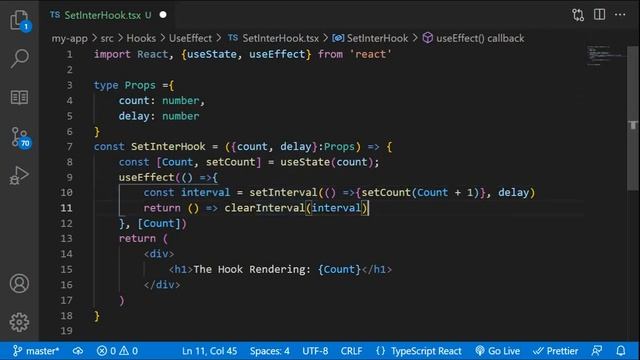640x360 pixels.
Task: Click the Synchronize Changes cloud icon
Action: pyautogui.click(x=78, y=351)
